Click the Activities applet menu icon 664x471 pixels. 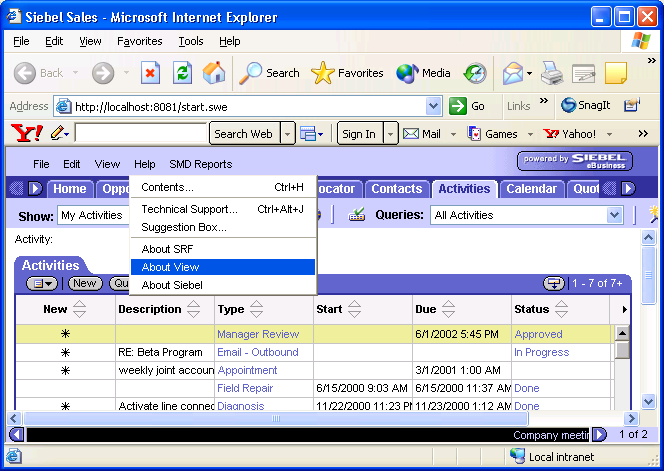coord(41,284)
